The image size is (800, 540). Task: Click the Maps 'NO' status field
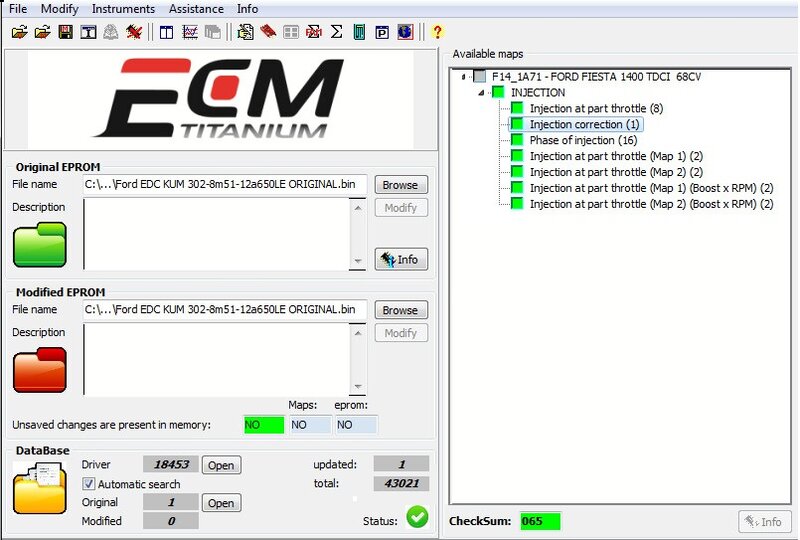point(310,425)
